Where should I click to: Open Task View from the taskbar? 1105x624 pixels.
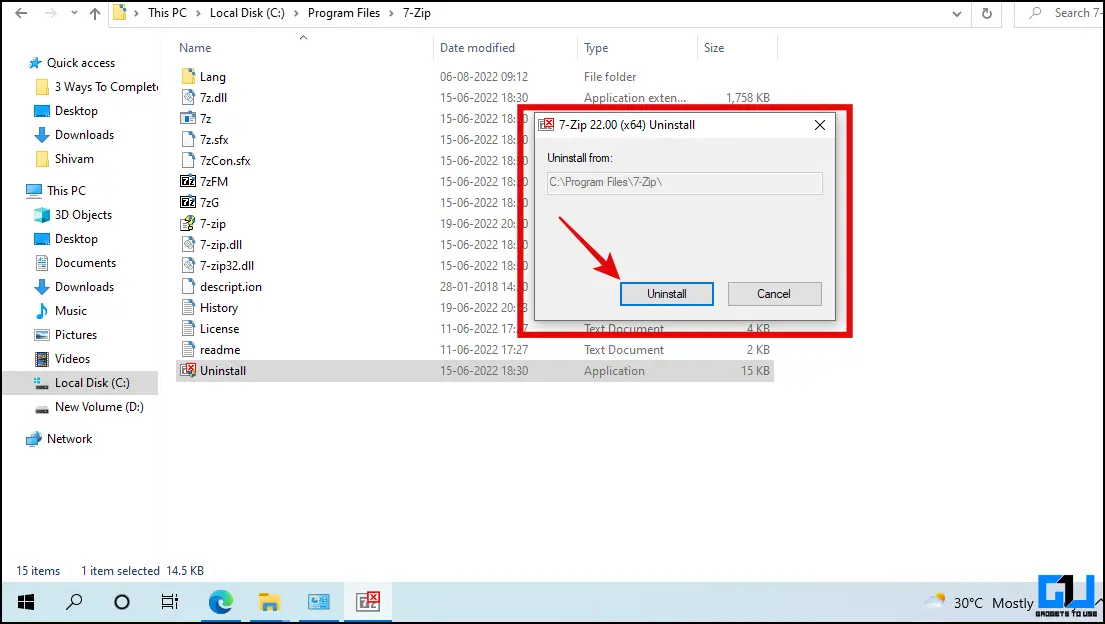[170, 602]
